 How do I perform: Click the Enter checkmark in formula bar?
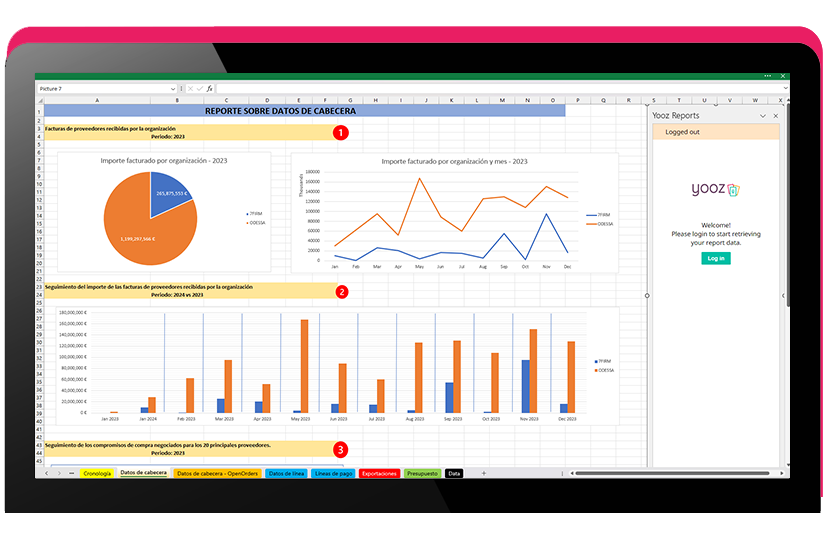200,88
